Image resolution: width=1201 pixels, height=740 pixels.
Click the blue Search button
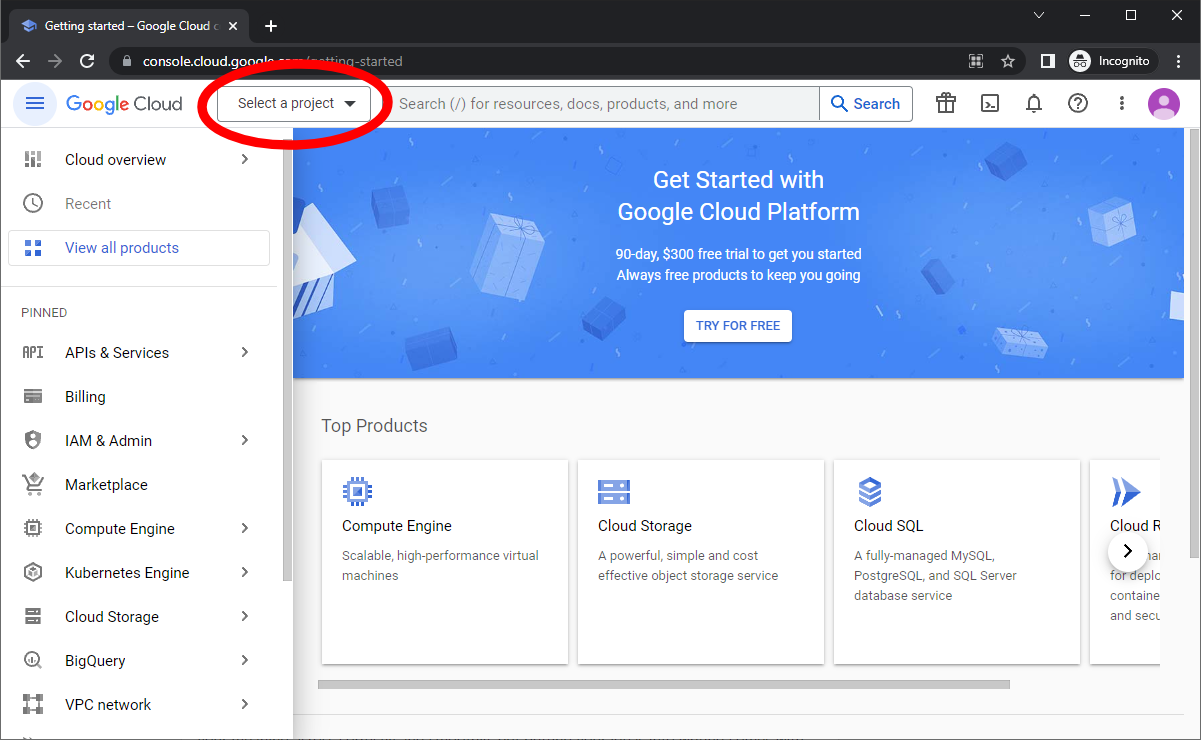[x=865, y=104]
